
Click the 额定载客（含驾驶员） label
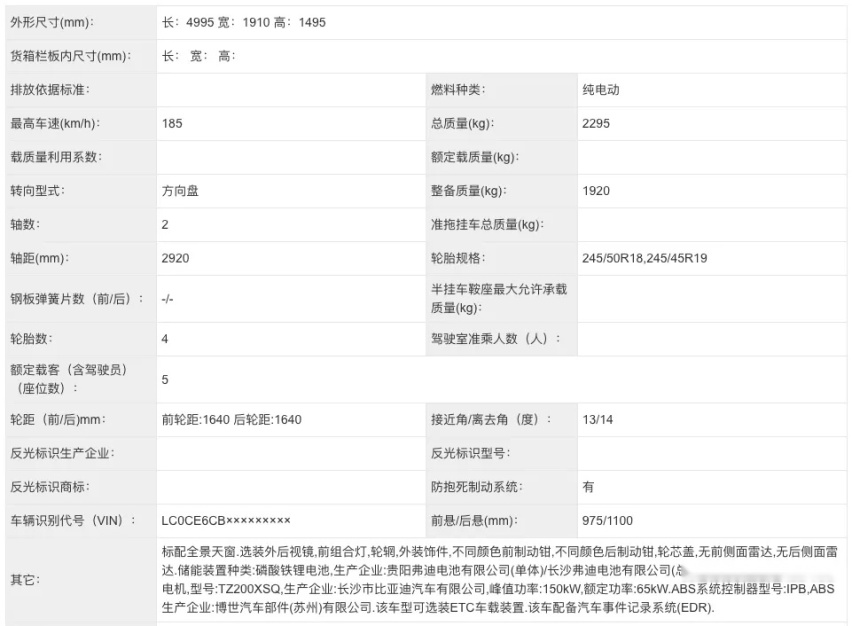point(68,380)
